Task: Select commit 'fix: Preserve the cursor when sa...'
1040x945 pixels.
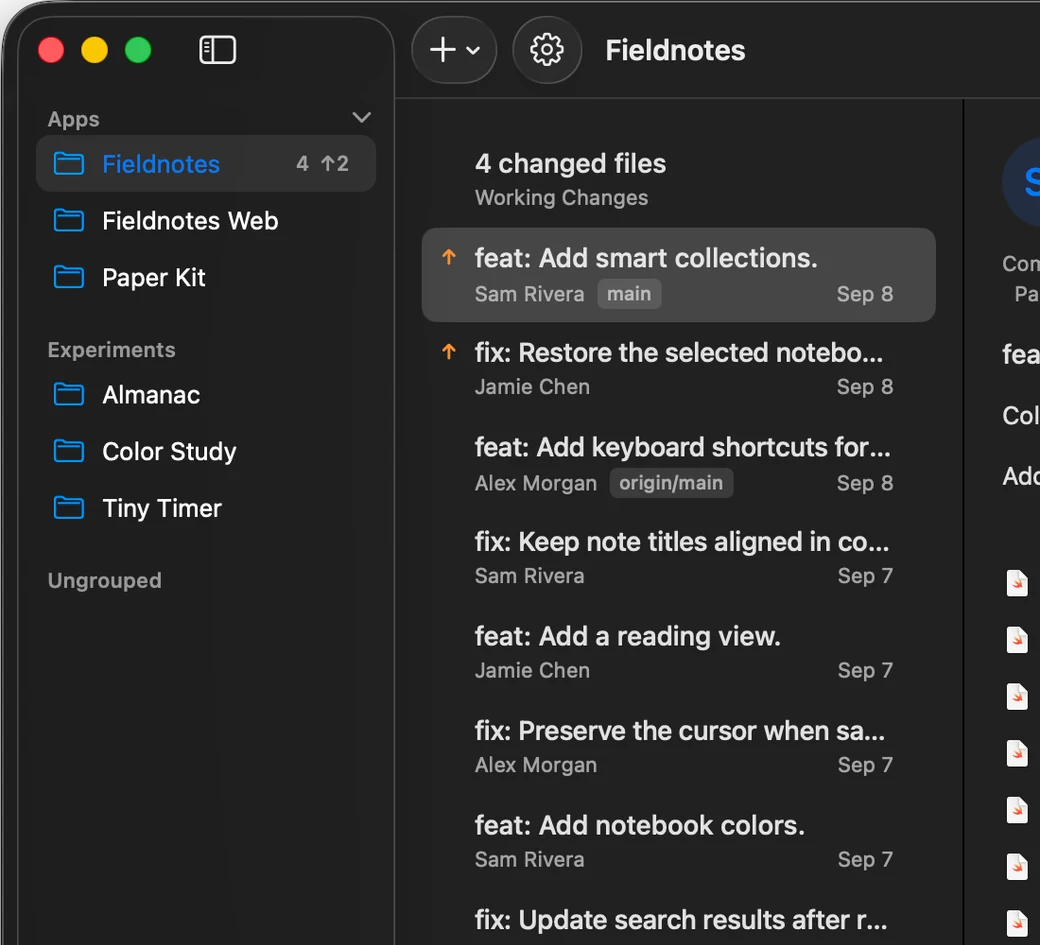Action: (679, 747)
